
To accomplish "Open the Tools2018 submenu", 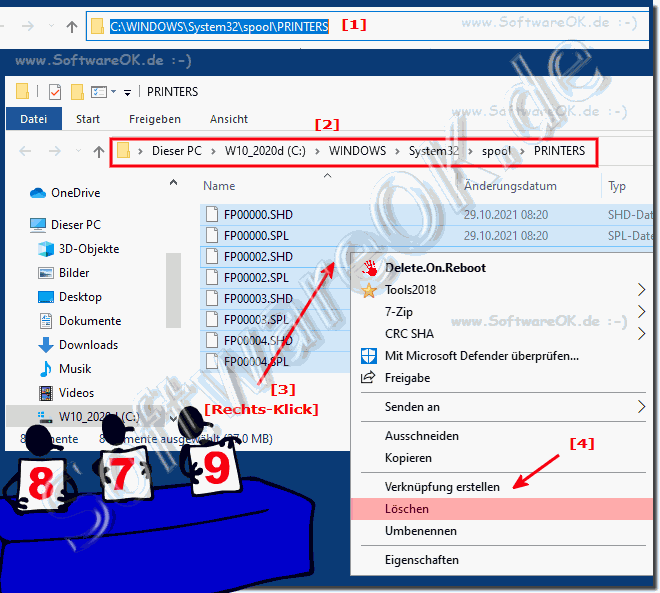I will coord(502,290).
